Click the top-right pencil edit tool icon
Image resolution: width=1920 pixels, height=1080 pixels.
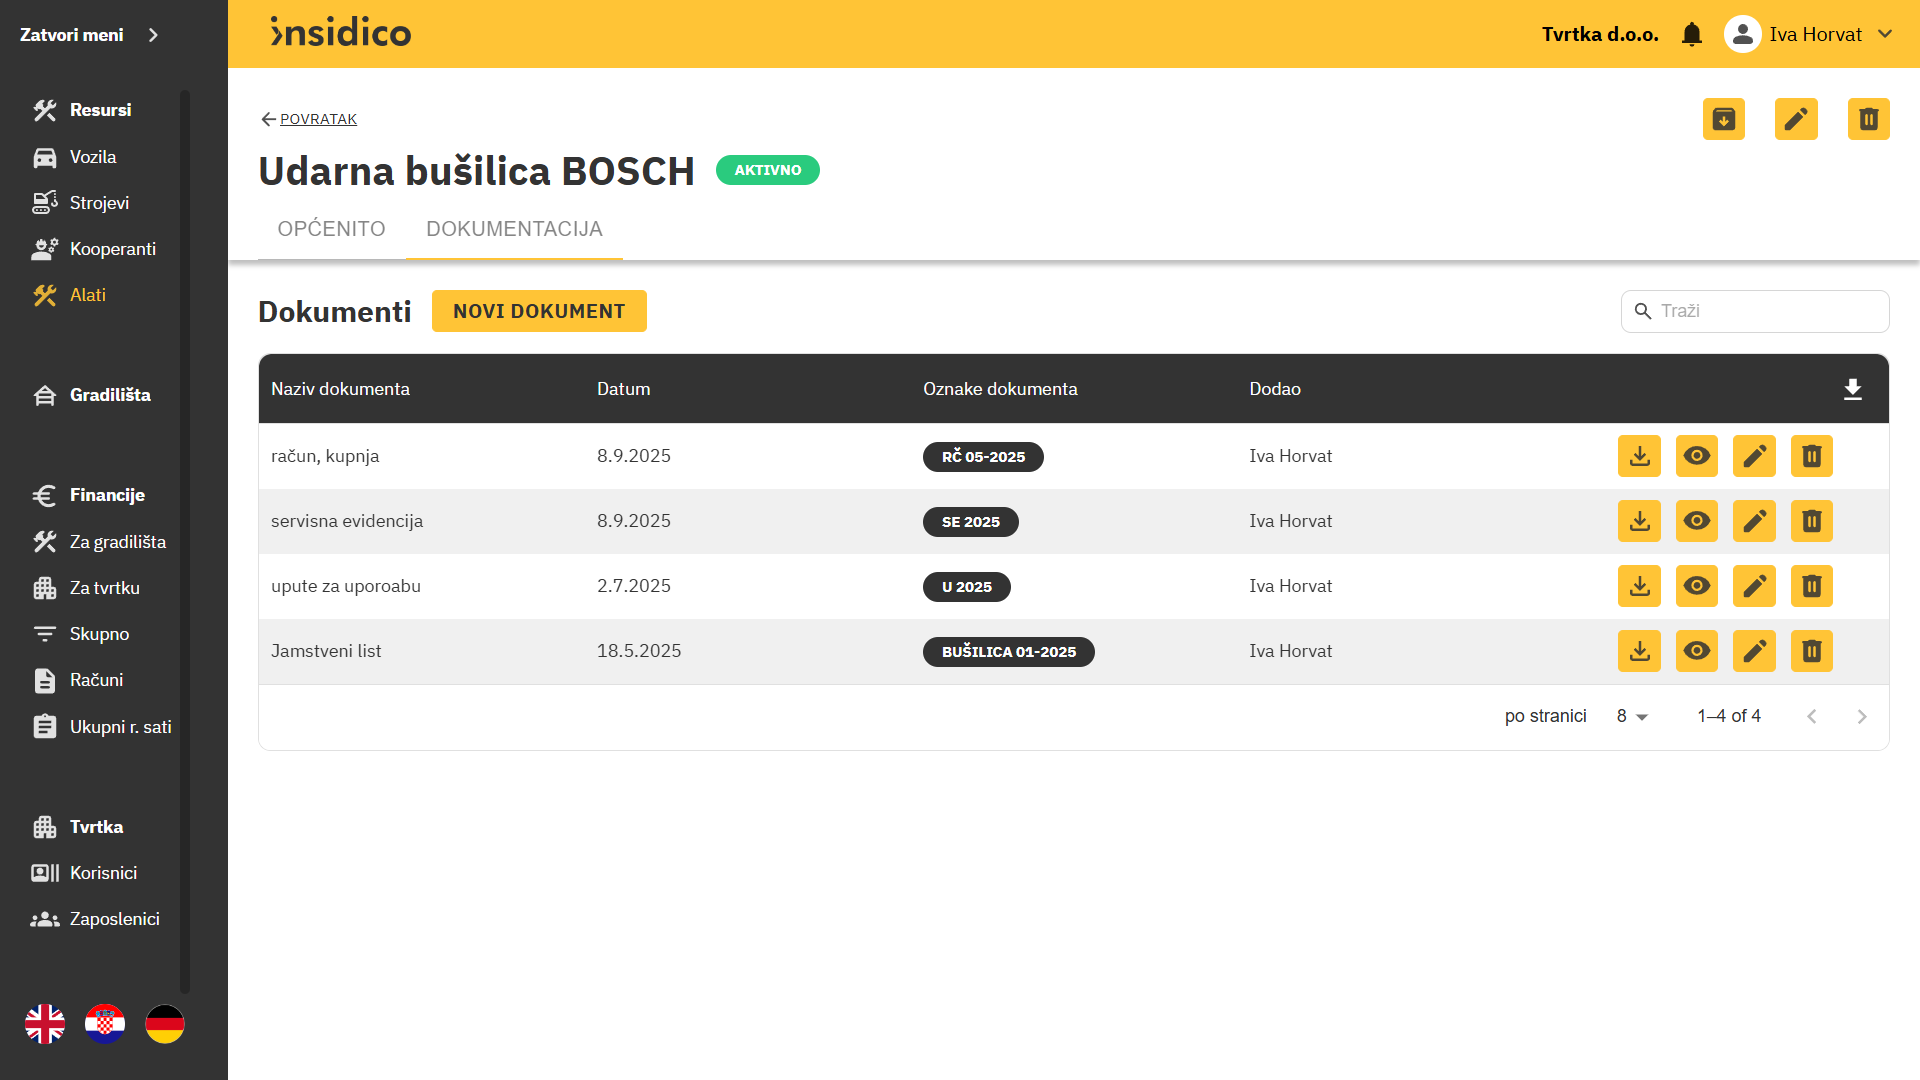pos(1796,119)
